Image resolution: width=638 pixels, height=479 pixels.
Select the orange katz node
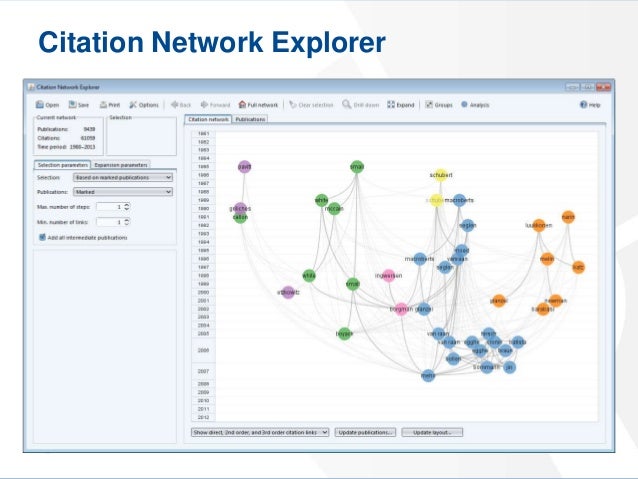coord(578,267)
